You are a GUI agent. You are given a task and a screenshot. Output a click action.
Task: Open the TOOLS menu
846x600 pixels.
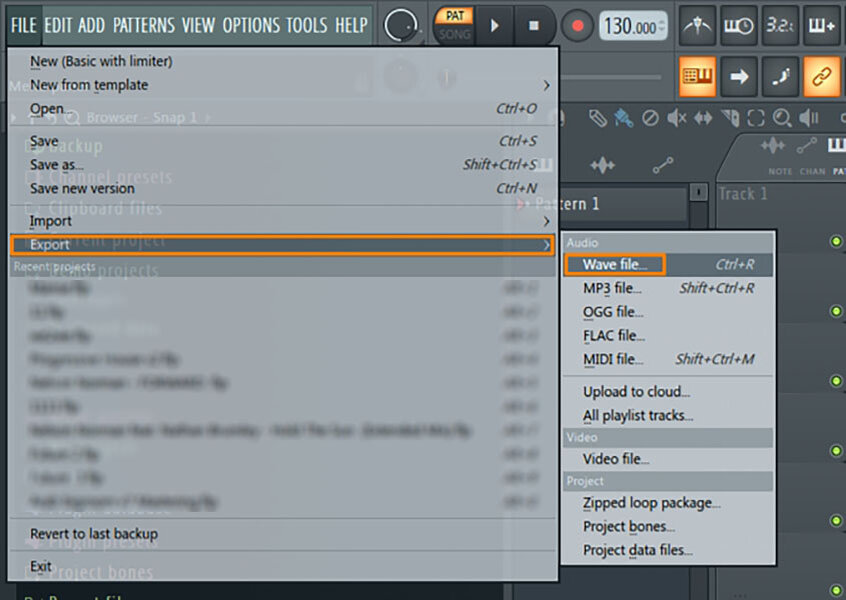click(306, 25)
